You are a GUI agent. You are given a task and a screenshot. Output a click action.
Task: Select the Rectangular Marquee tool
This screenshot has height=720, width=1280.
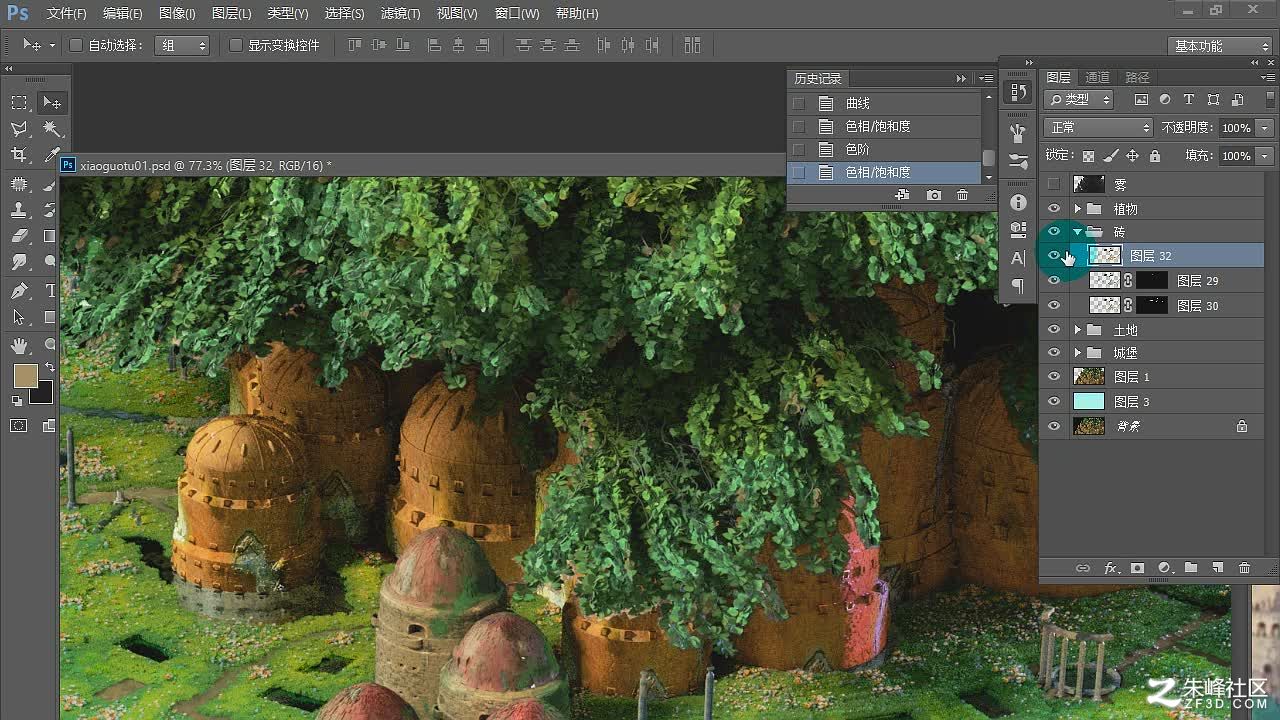tap(19, 102)
